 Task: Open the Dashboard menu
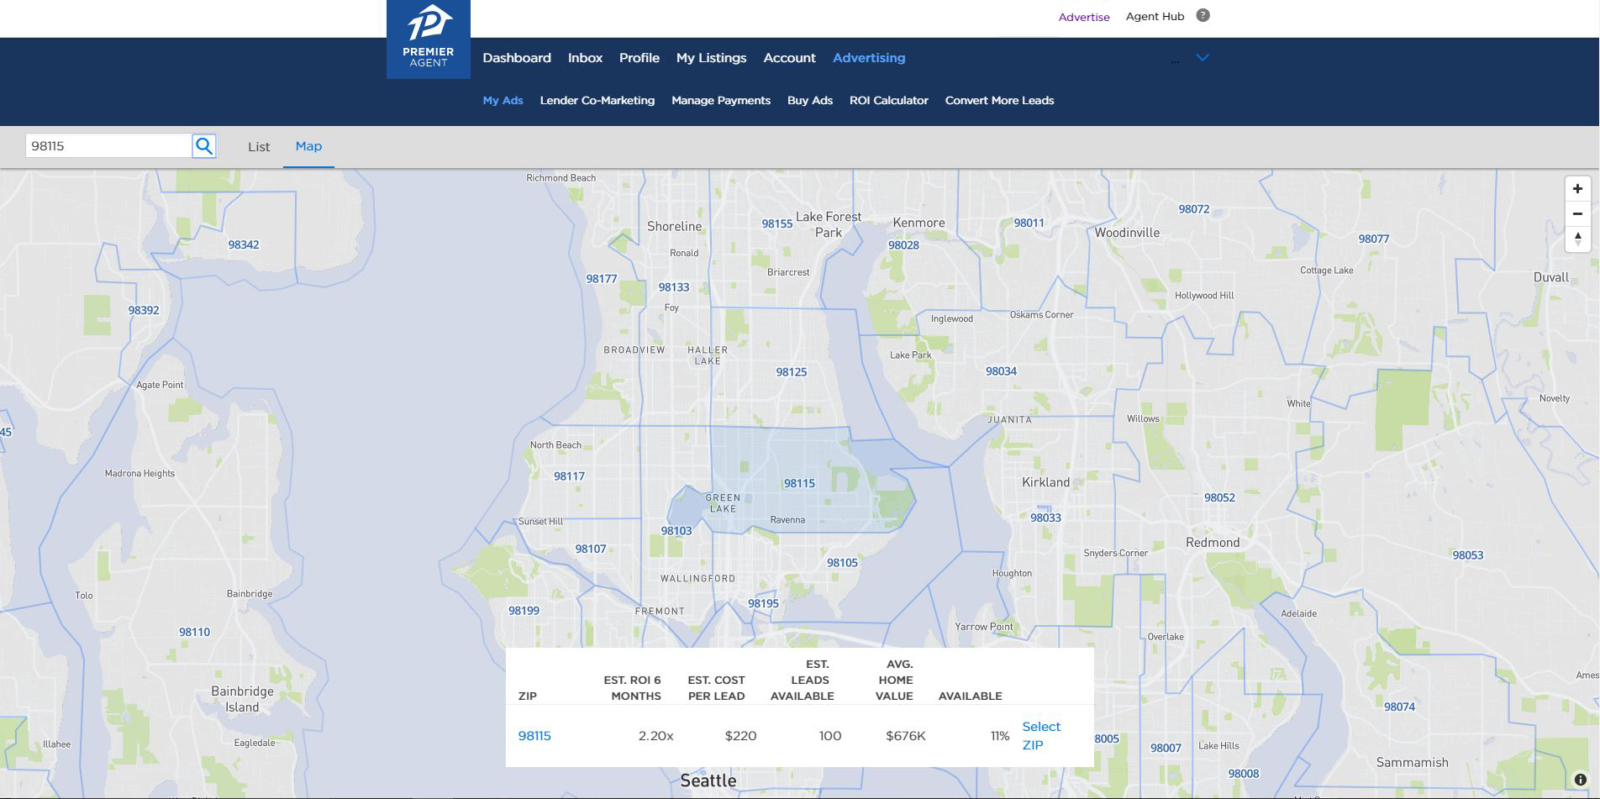517,58
